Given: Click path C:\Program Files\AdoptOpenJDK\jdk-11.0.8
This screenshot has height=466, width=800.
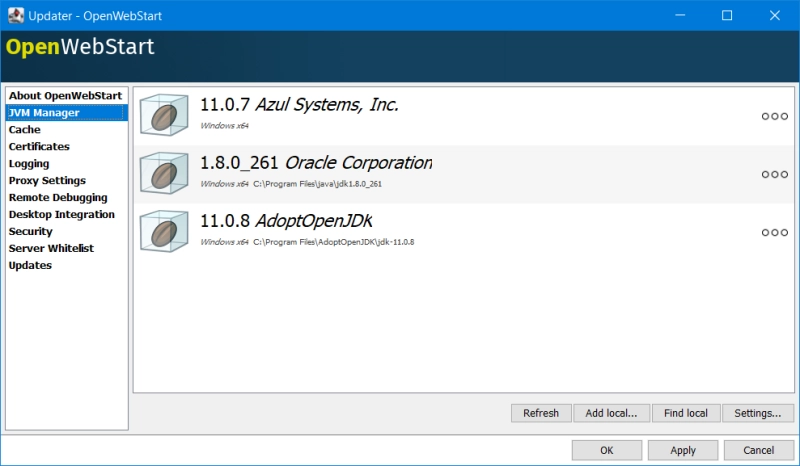Looking at the screenshot, I should click(x=334, y=242).
